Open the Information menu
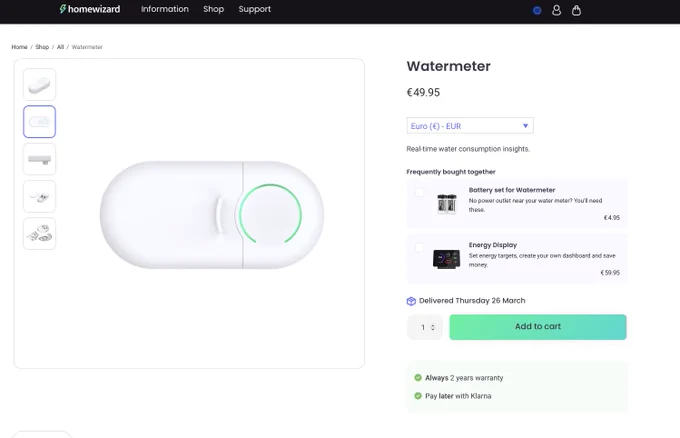This screenshot has height=438, width=680. point(165,9)
